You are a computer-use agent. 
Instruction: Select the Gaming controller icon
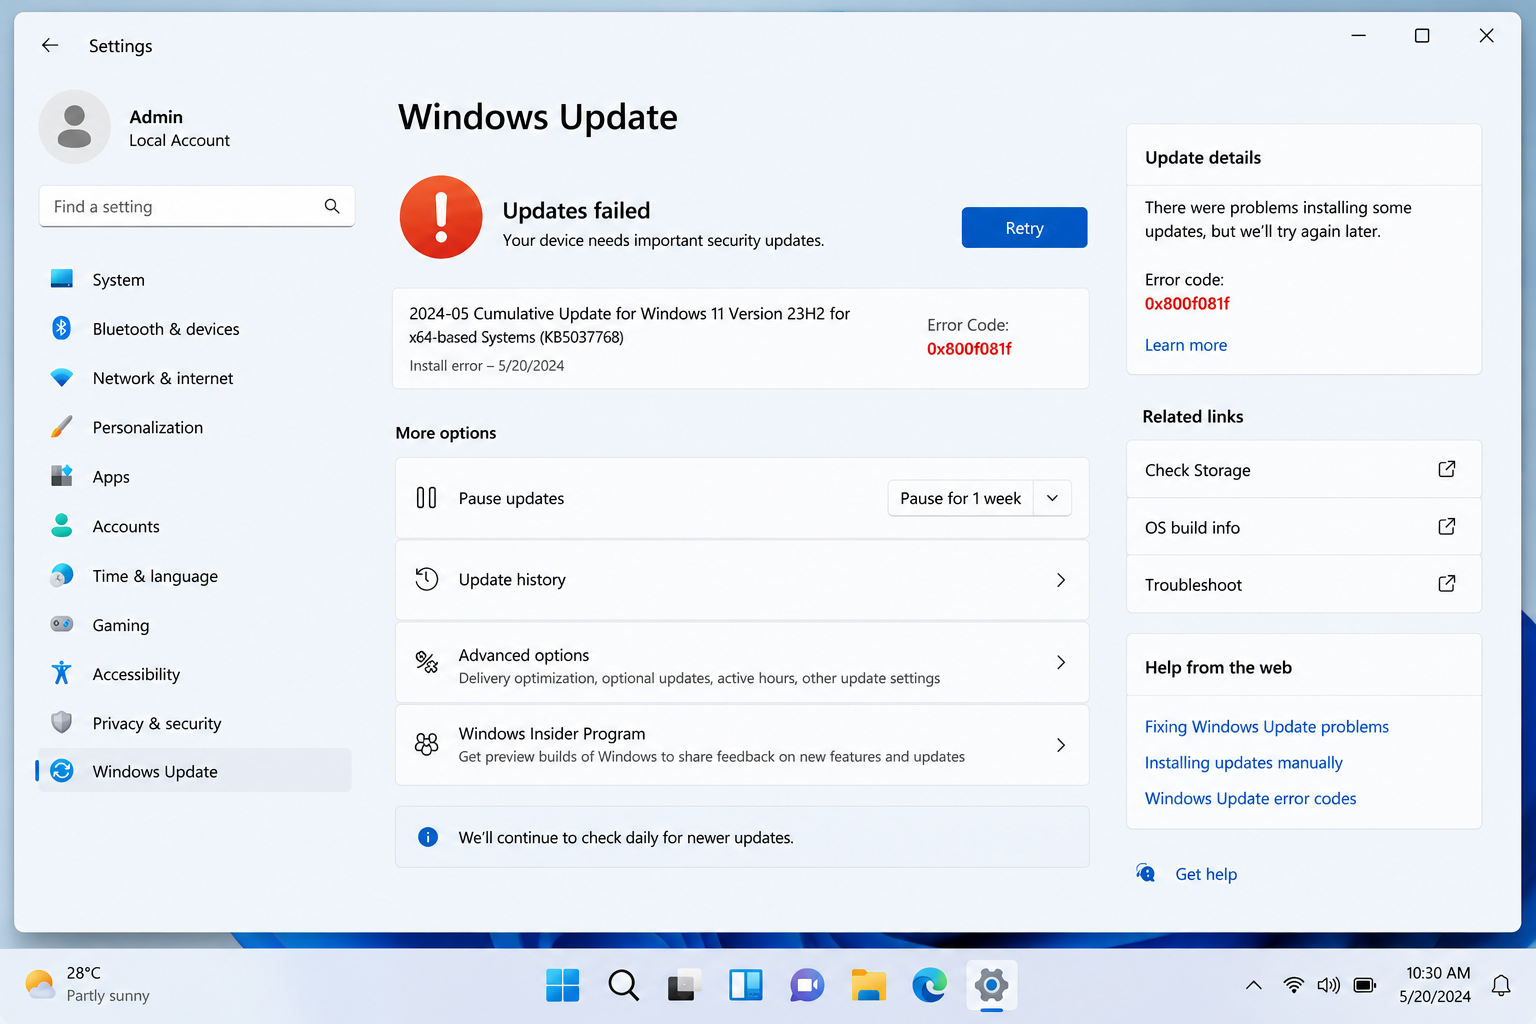[x=62, y=624]
